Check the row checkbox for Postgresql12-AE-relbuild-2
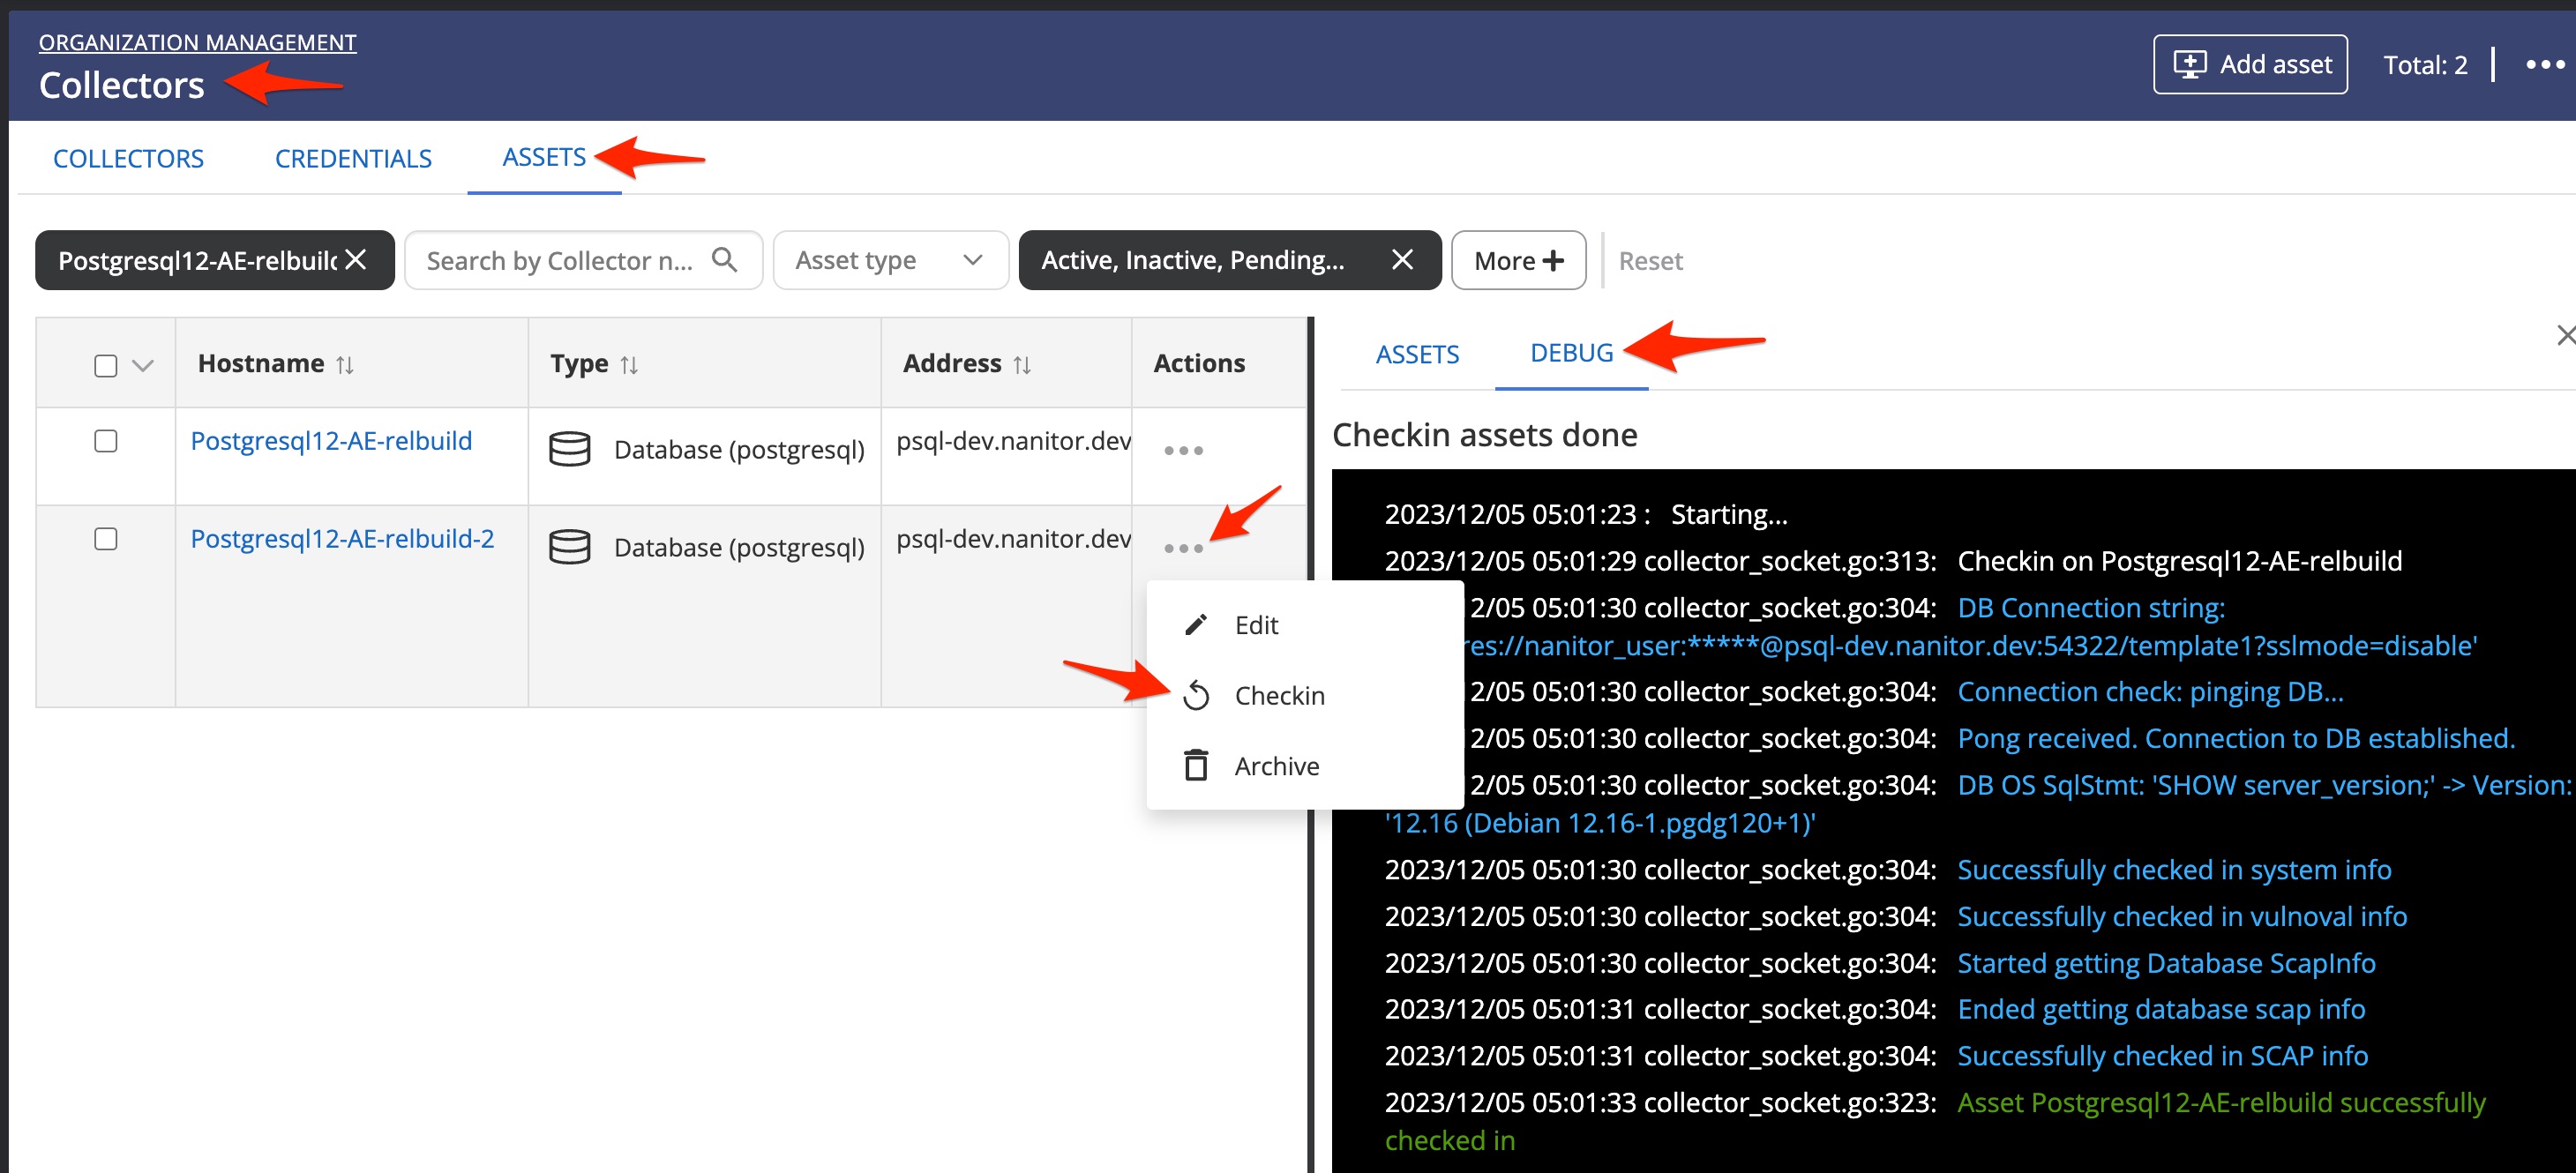Viewport: 2576px width, 1173px height. coord(105,538)
